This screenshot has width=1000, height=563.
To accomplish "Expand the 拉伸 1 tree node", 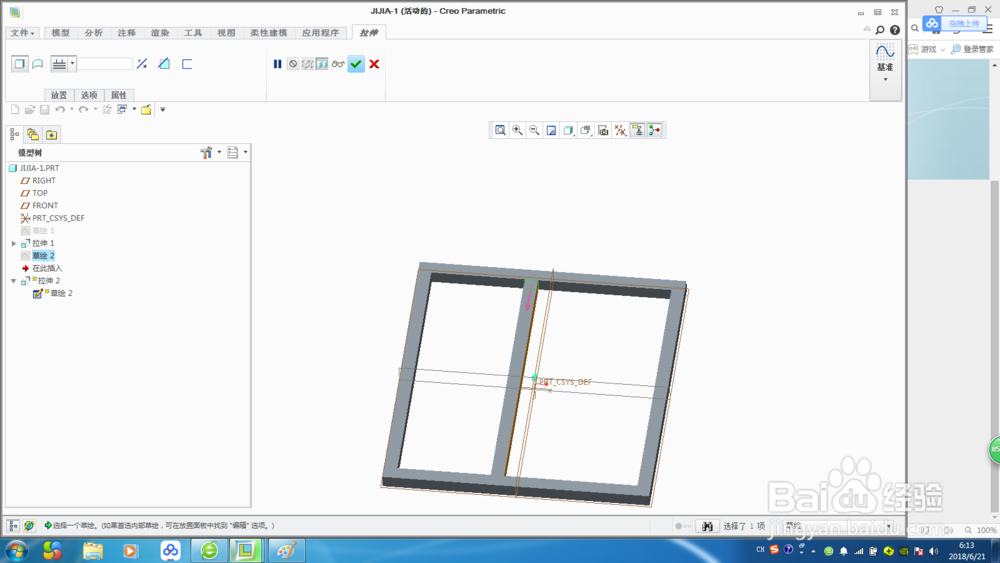I will pyautogui.click(x=14, y=244).
